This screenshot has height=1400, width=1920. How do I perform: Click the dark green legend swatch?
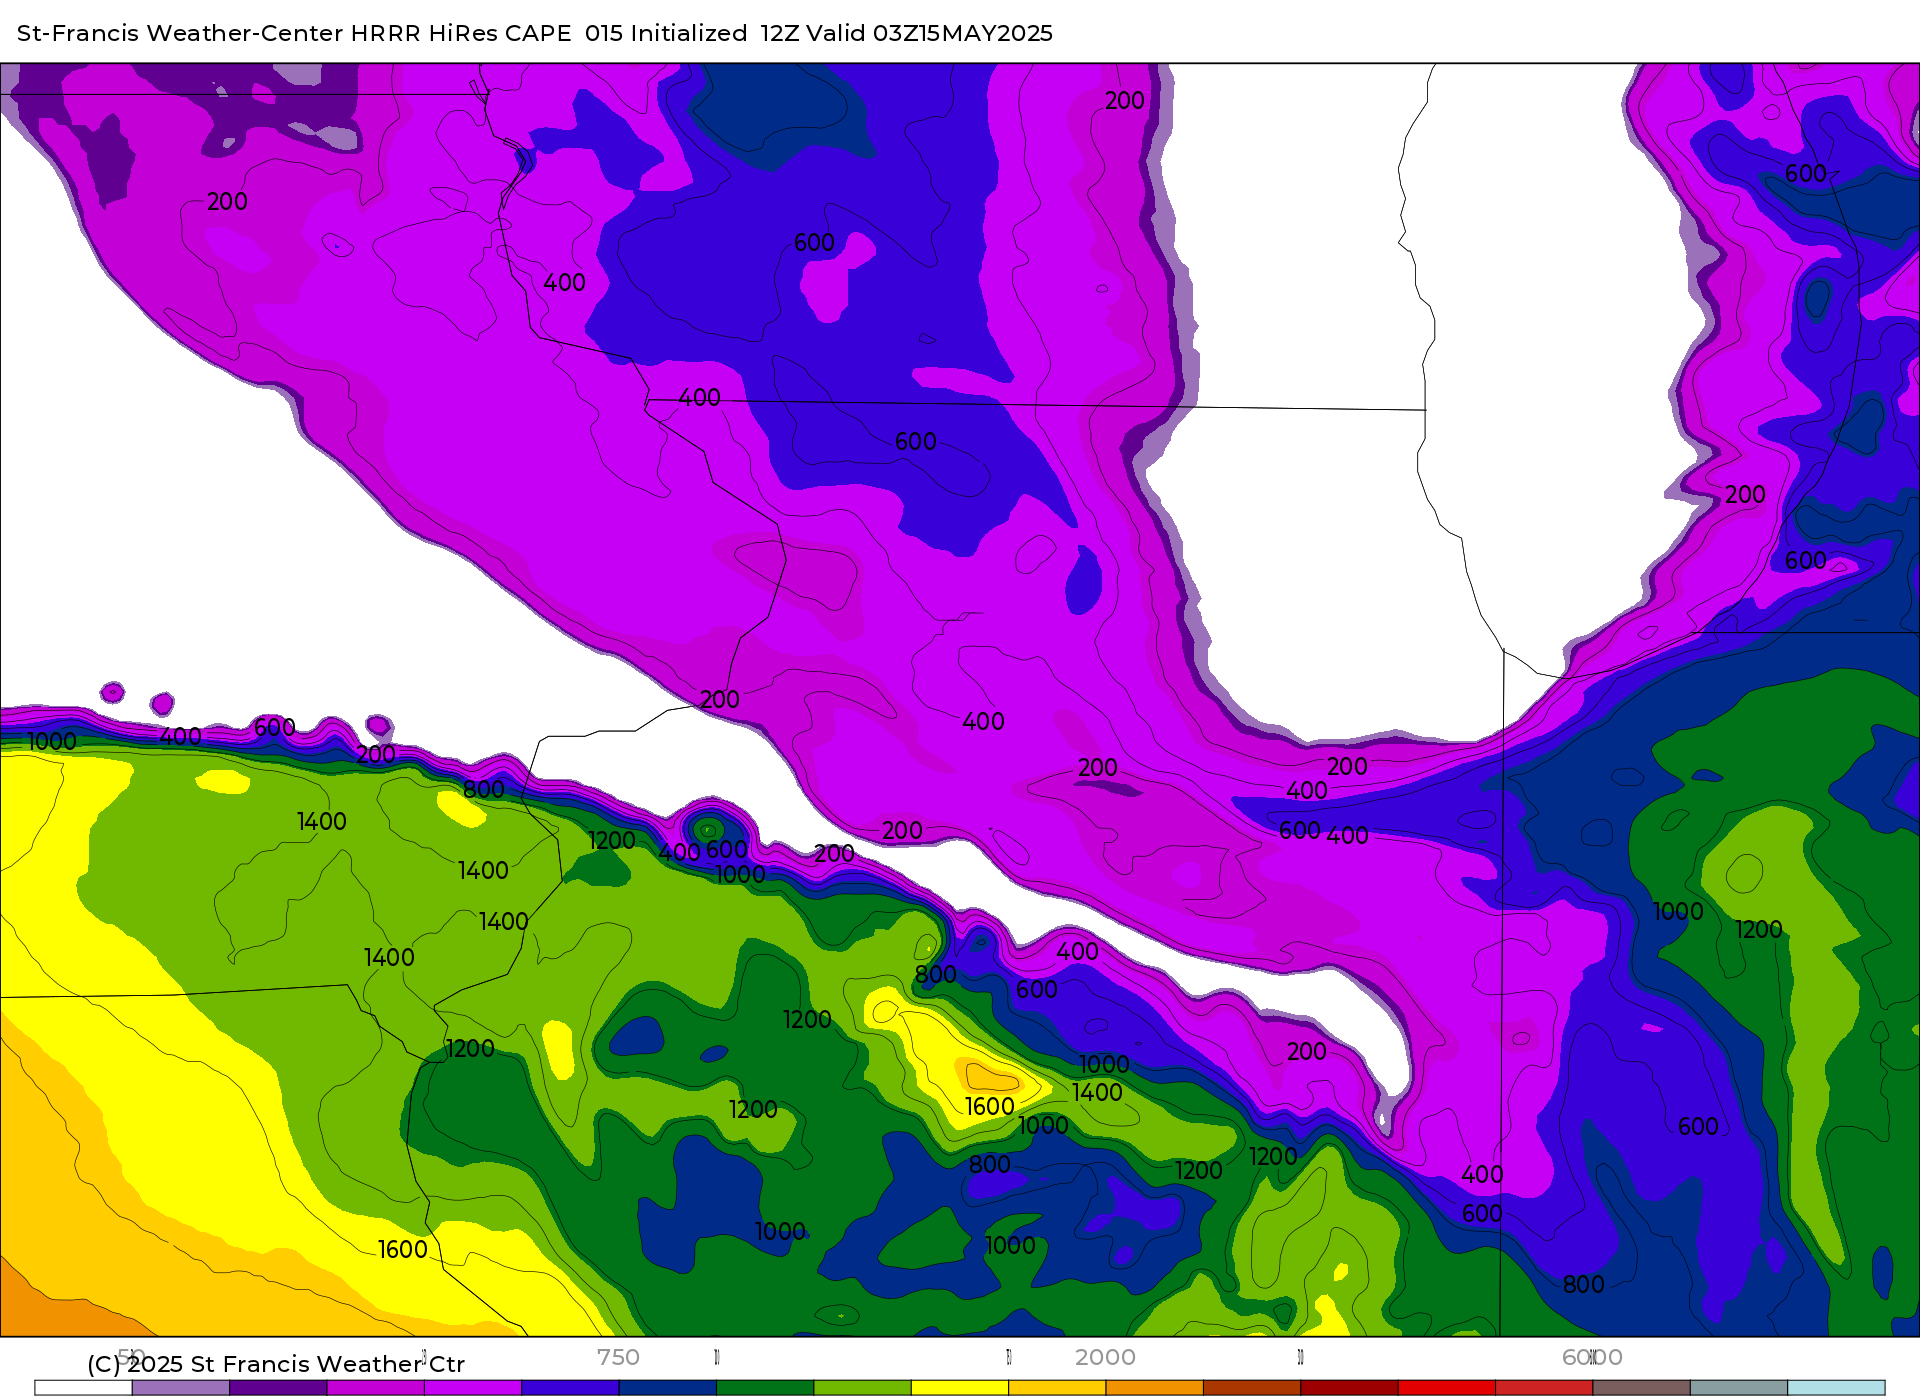[765, 1388]
